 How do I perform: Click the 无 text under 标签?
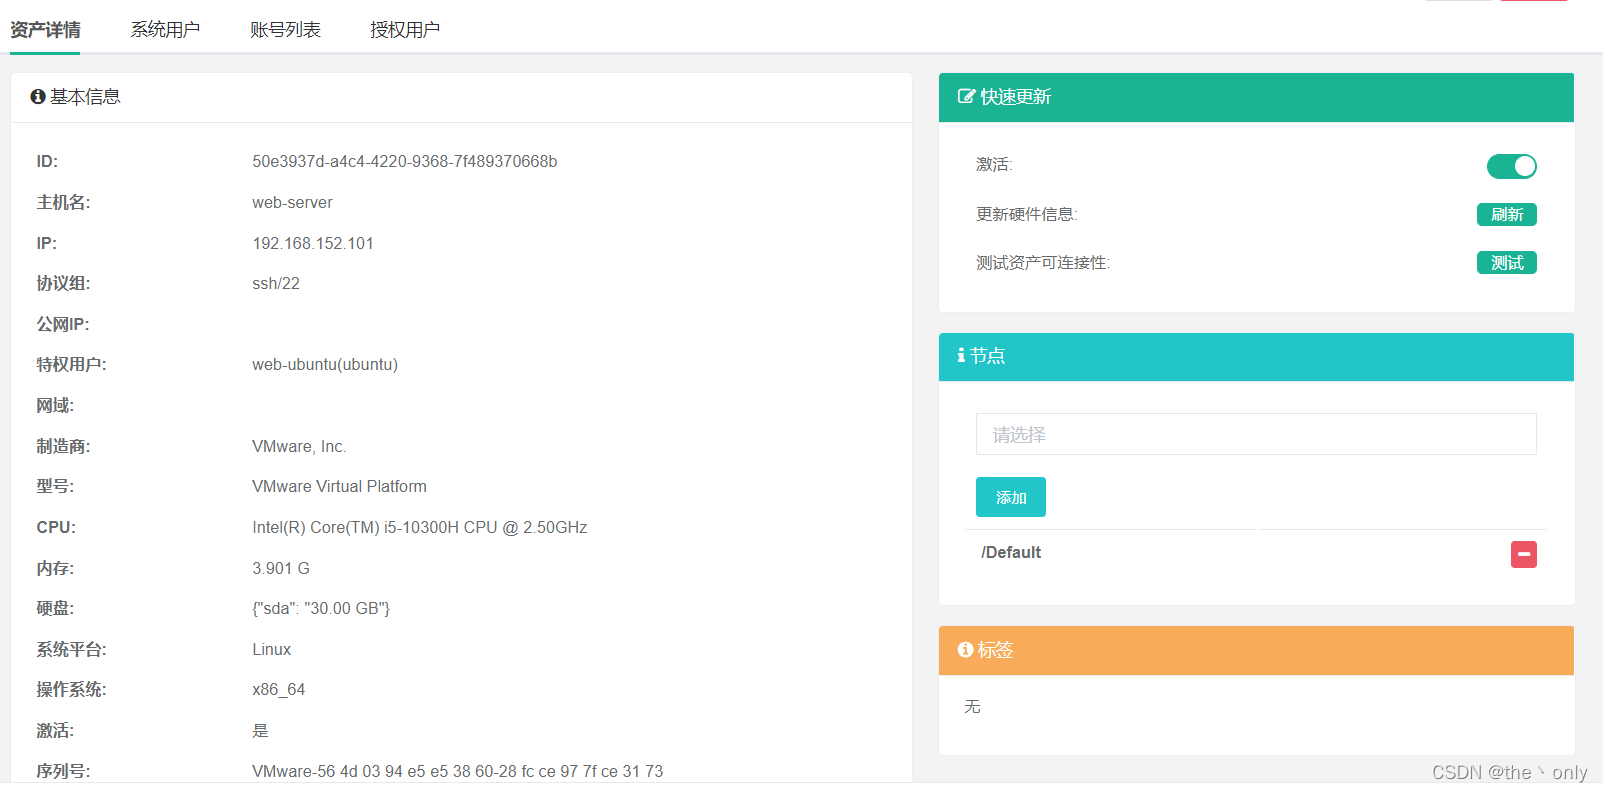(x=972, y=707)
